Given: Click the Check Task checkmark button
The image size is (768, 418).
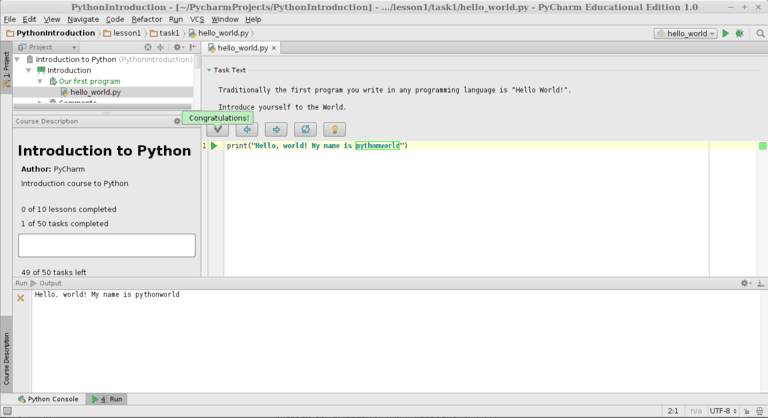Looking at the screenshot, I should [217, 129].
